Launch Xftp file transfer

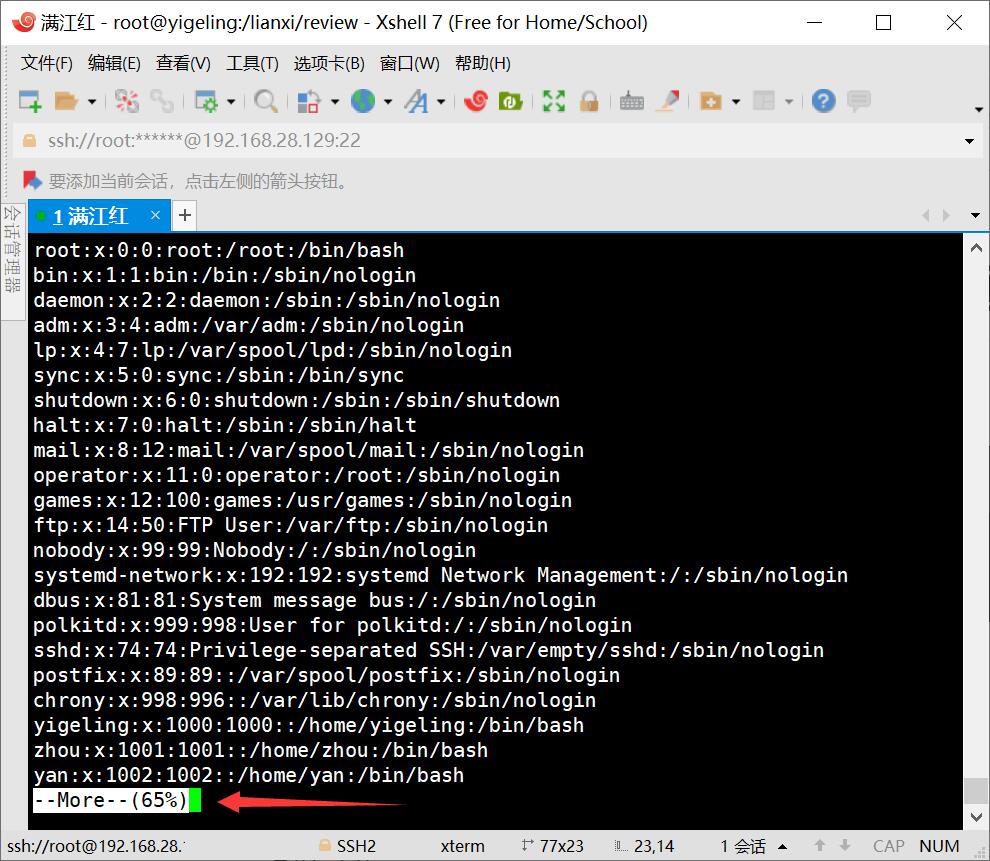512,101
